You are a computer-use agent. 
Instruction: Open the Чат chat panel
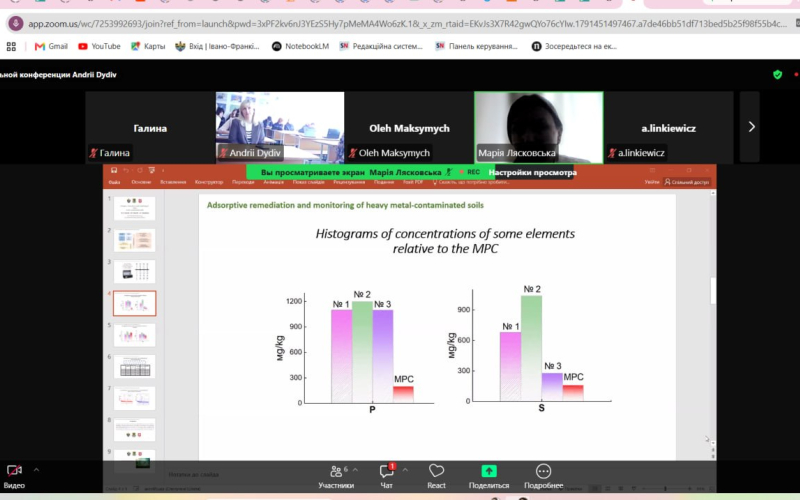pyautogui.click(x=386, y=477)
